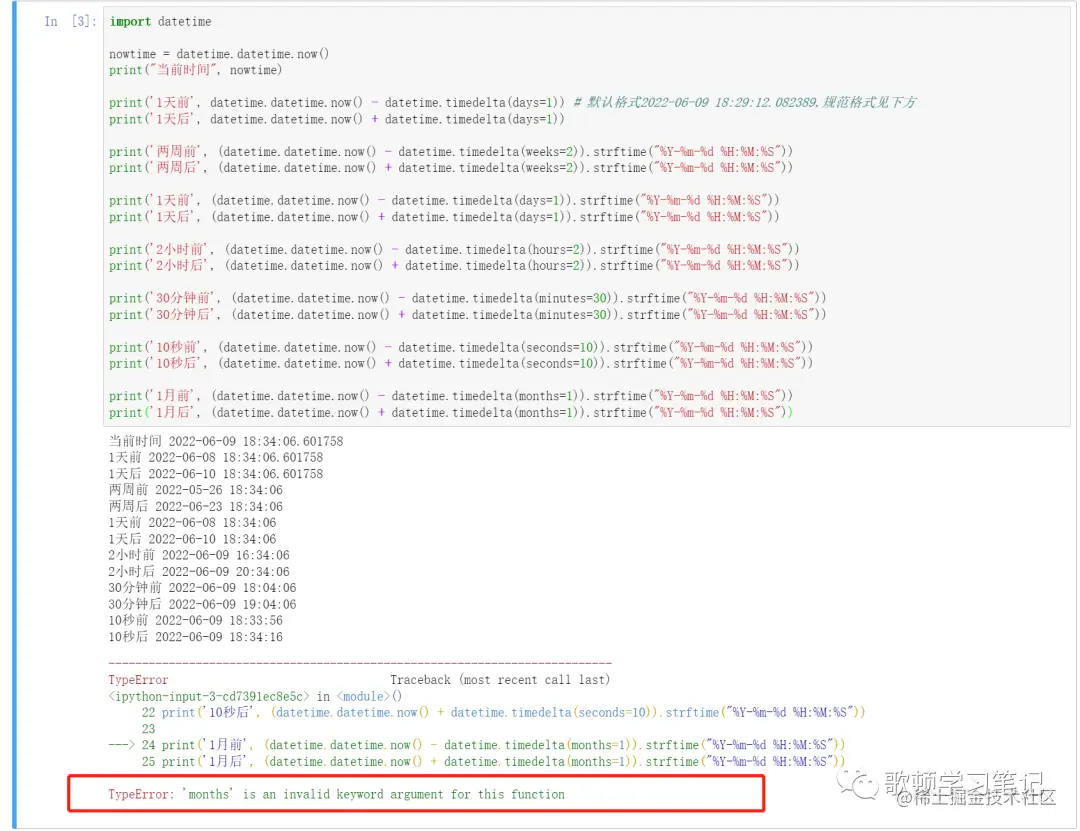Click the In [3]: cell prompt
The image size is (1080, 831).
tap(70, 21)
